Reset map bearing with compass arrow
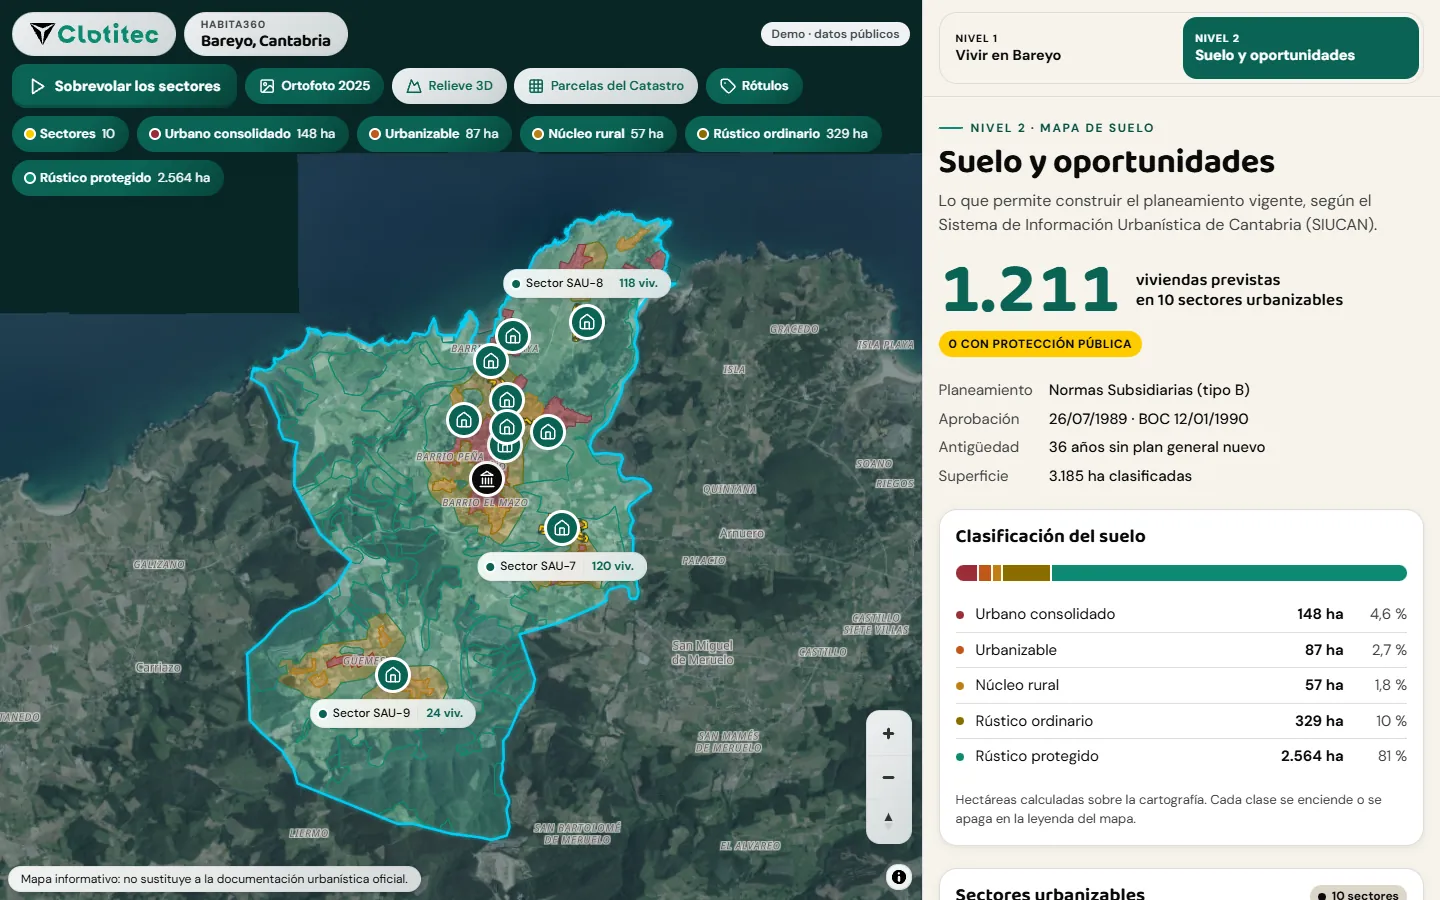 tap(888, 820)
